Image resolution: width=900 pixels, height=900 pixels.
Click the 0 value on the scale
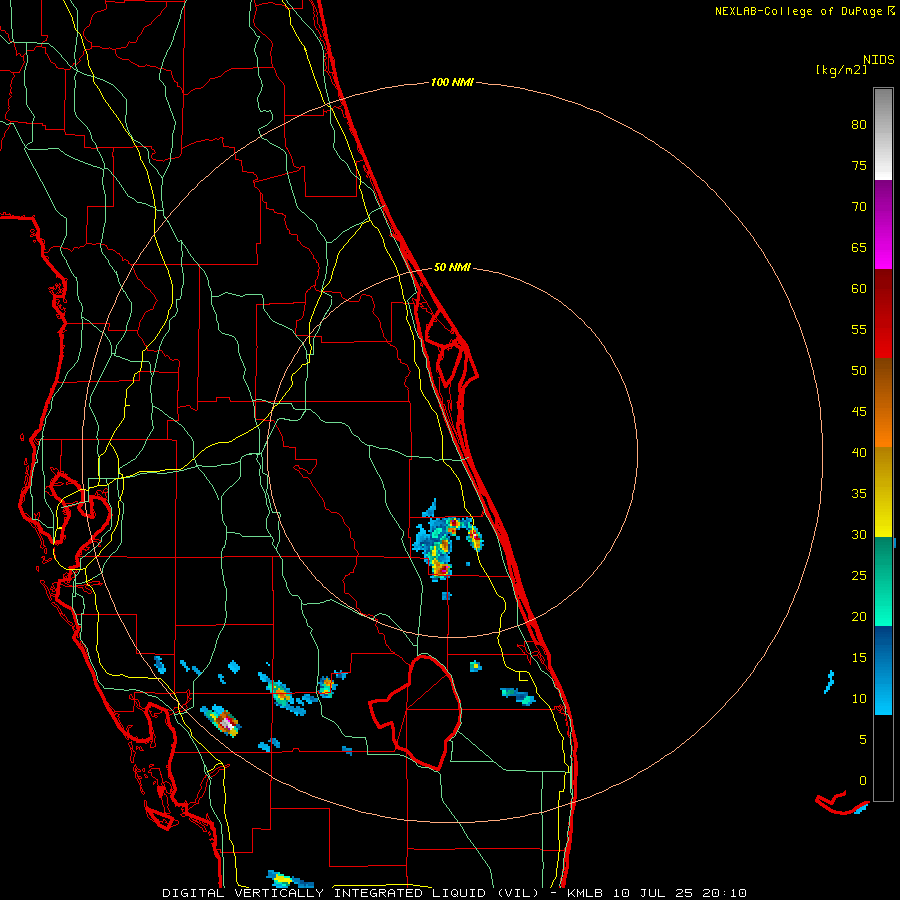pos(863,781)
